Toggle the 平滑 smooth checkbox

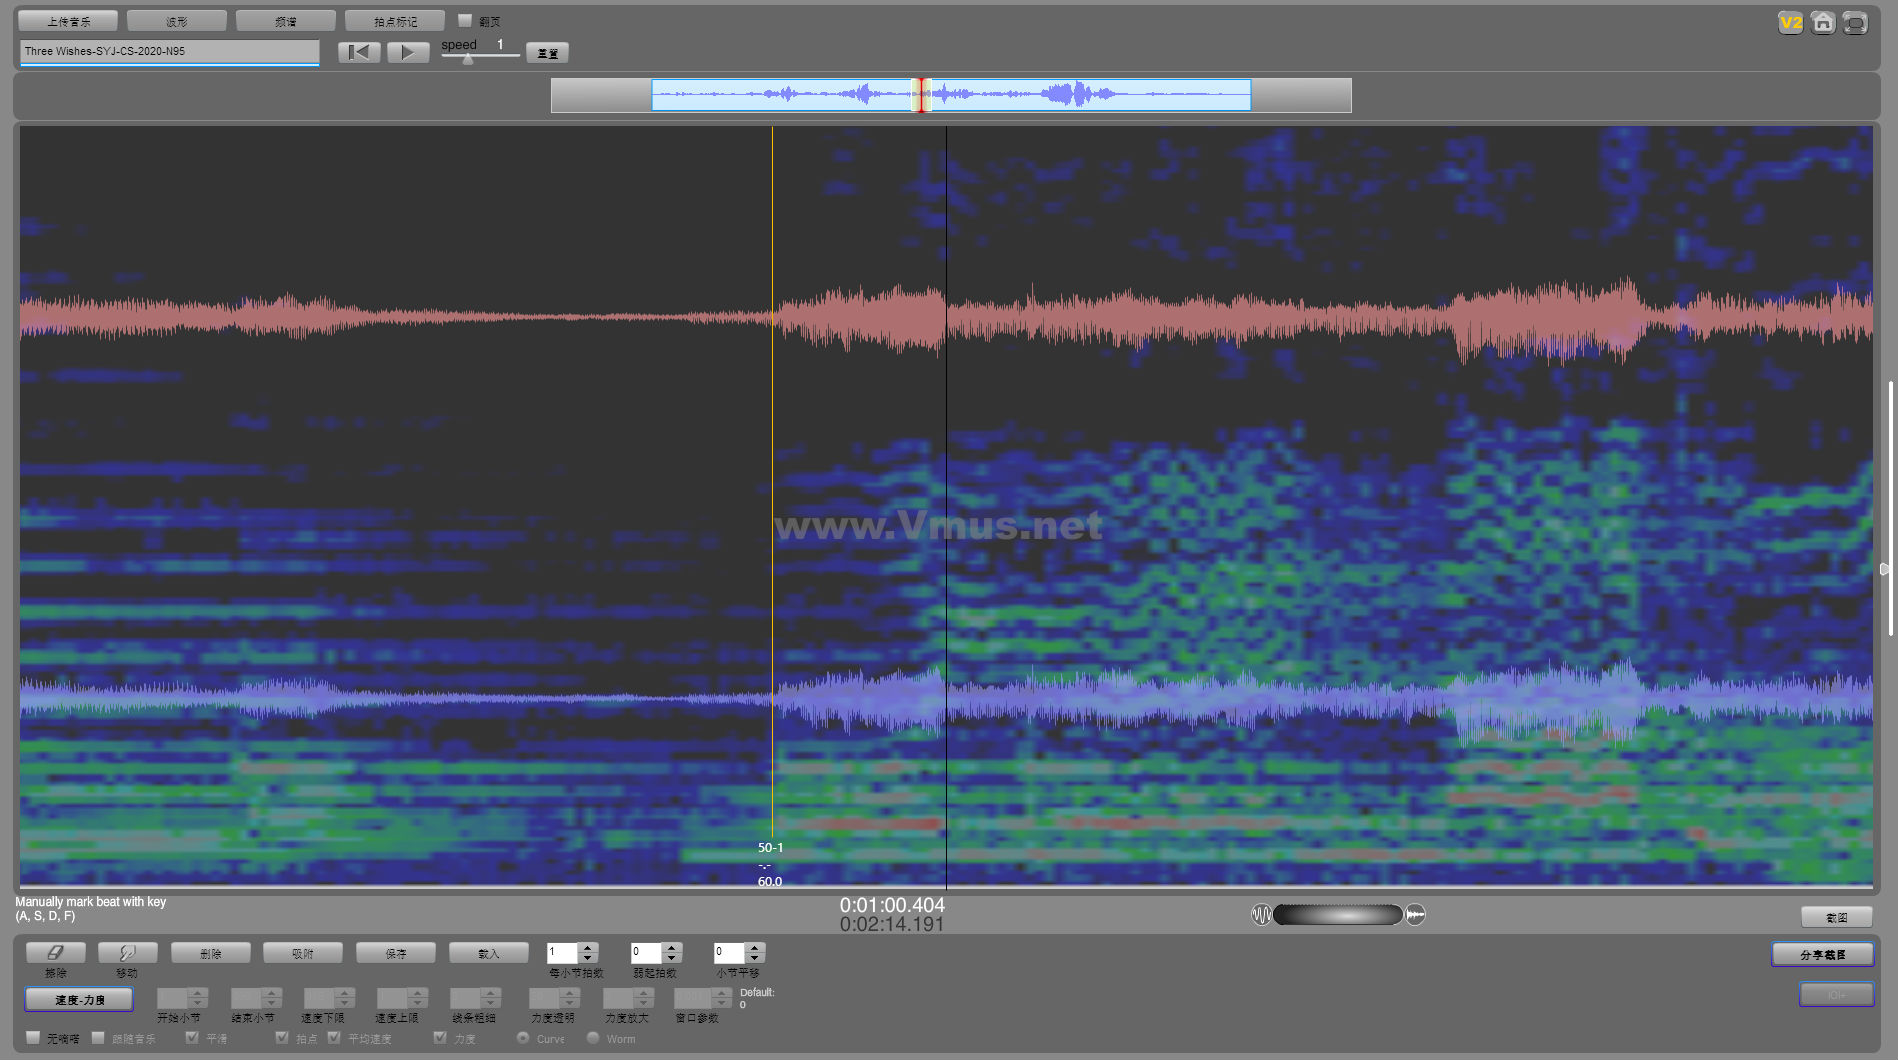pyautogui.click(x=192, y=1037)
